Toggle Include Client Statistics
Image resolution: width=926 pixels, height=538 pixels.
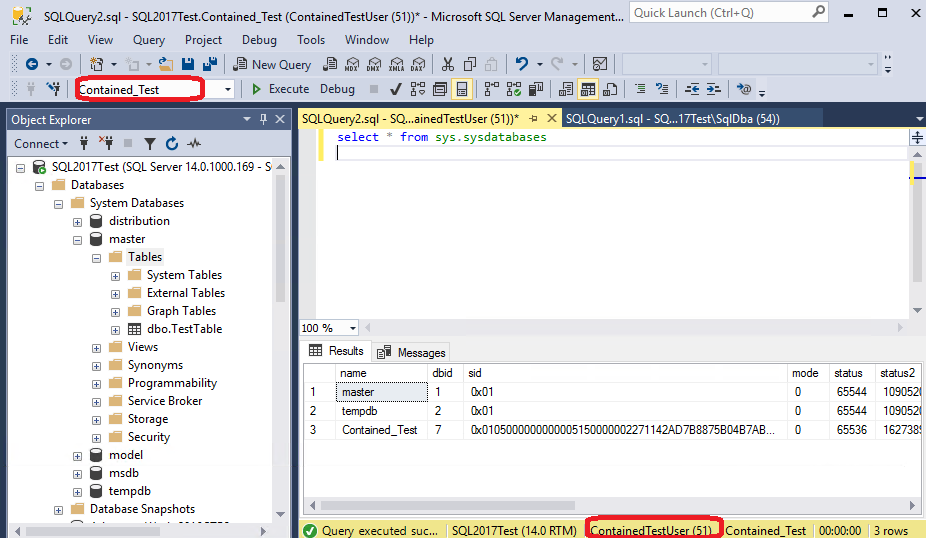coord(536,89)
